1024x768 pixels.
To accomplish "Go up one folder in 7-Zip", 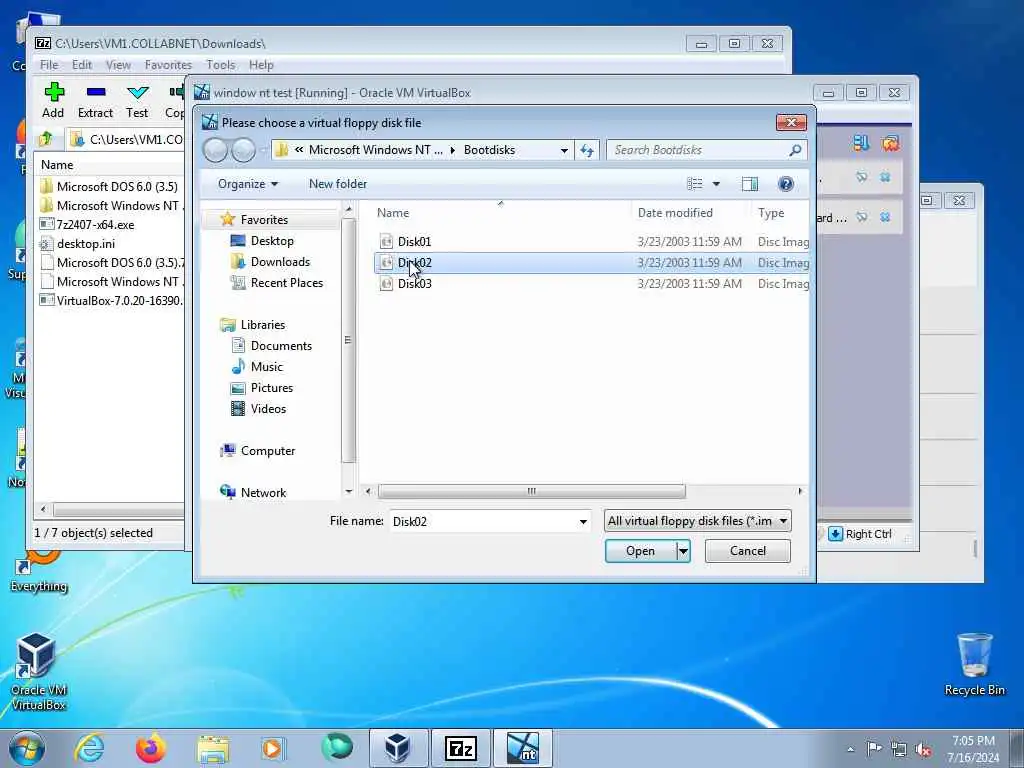I will point(46,139).
